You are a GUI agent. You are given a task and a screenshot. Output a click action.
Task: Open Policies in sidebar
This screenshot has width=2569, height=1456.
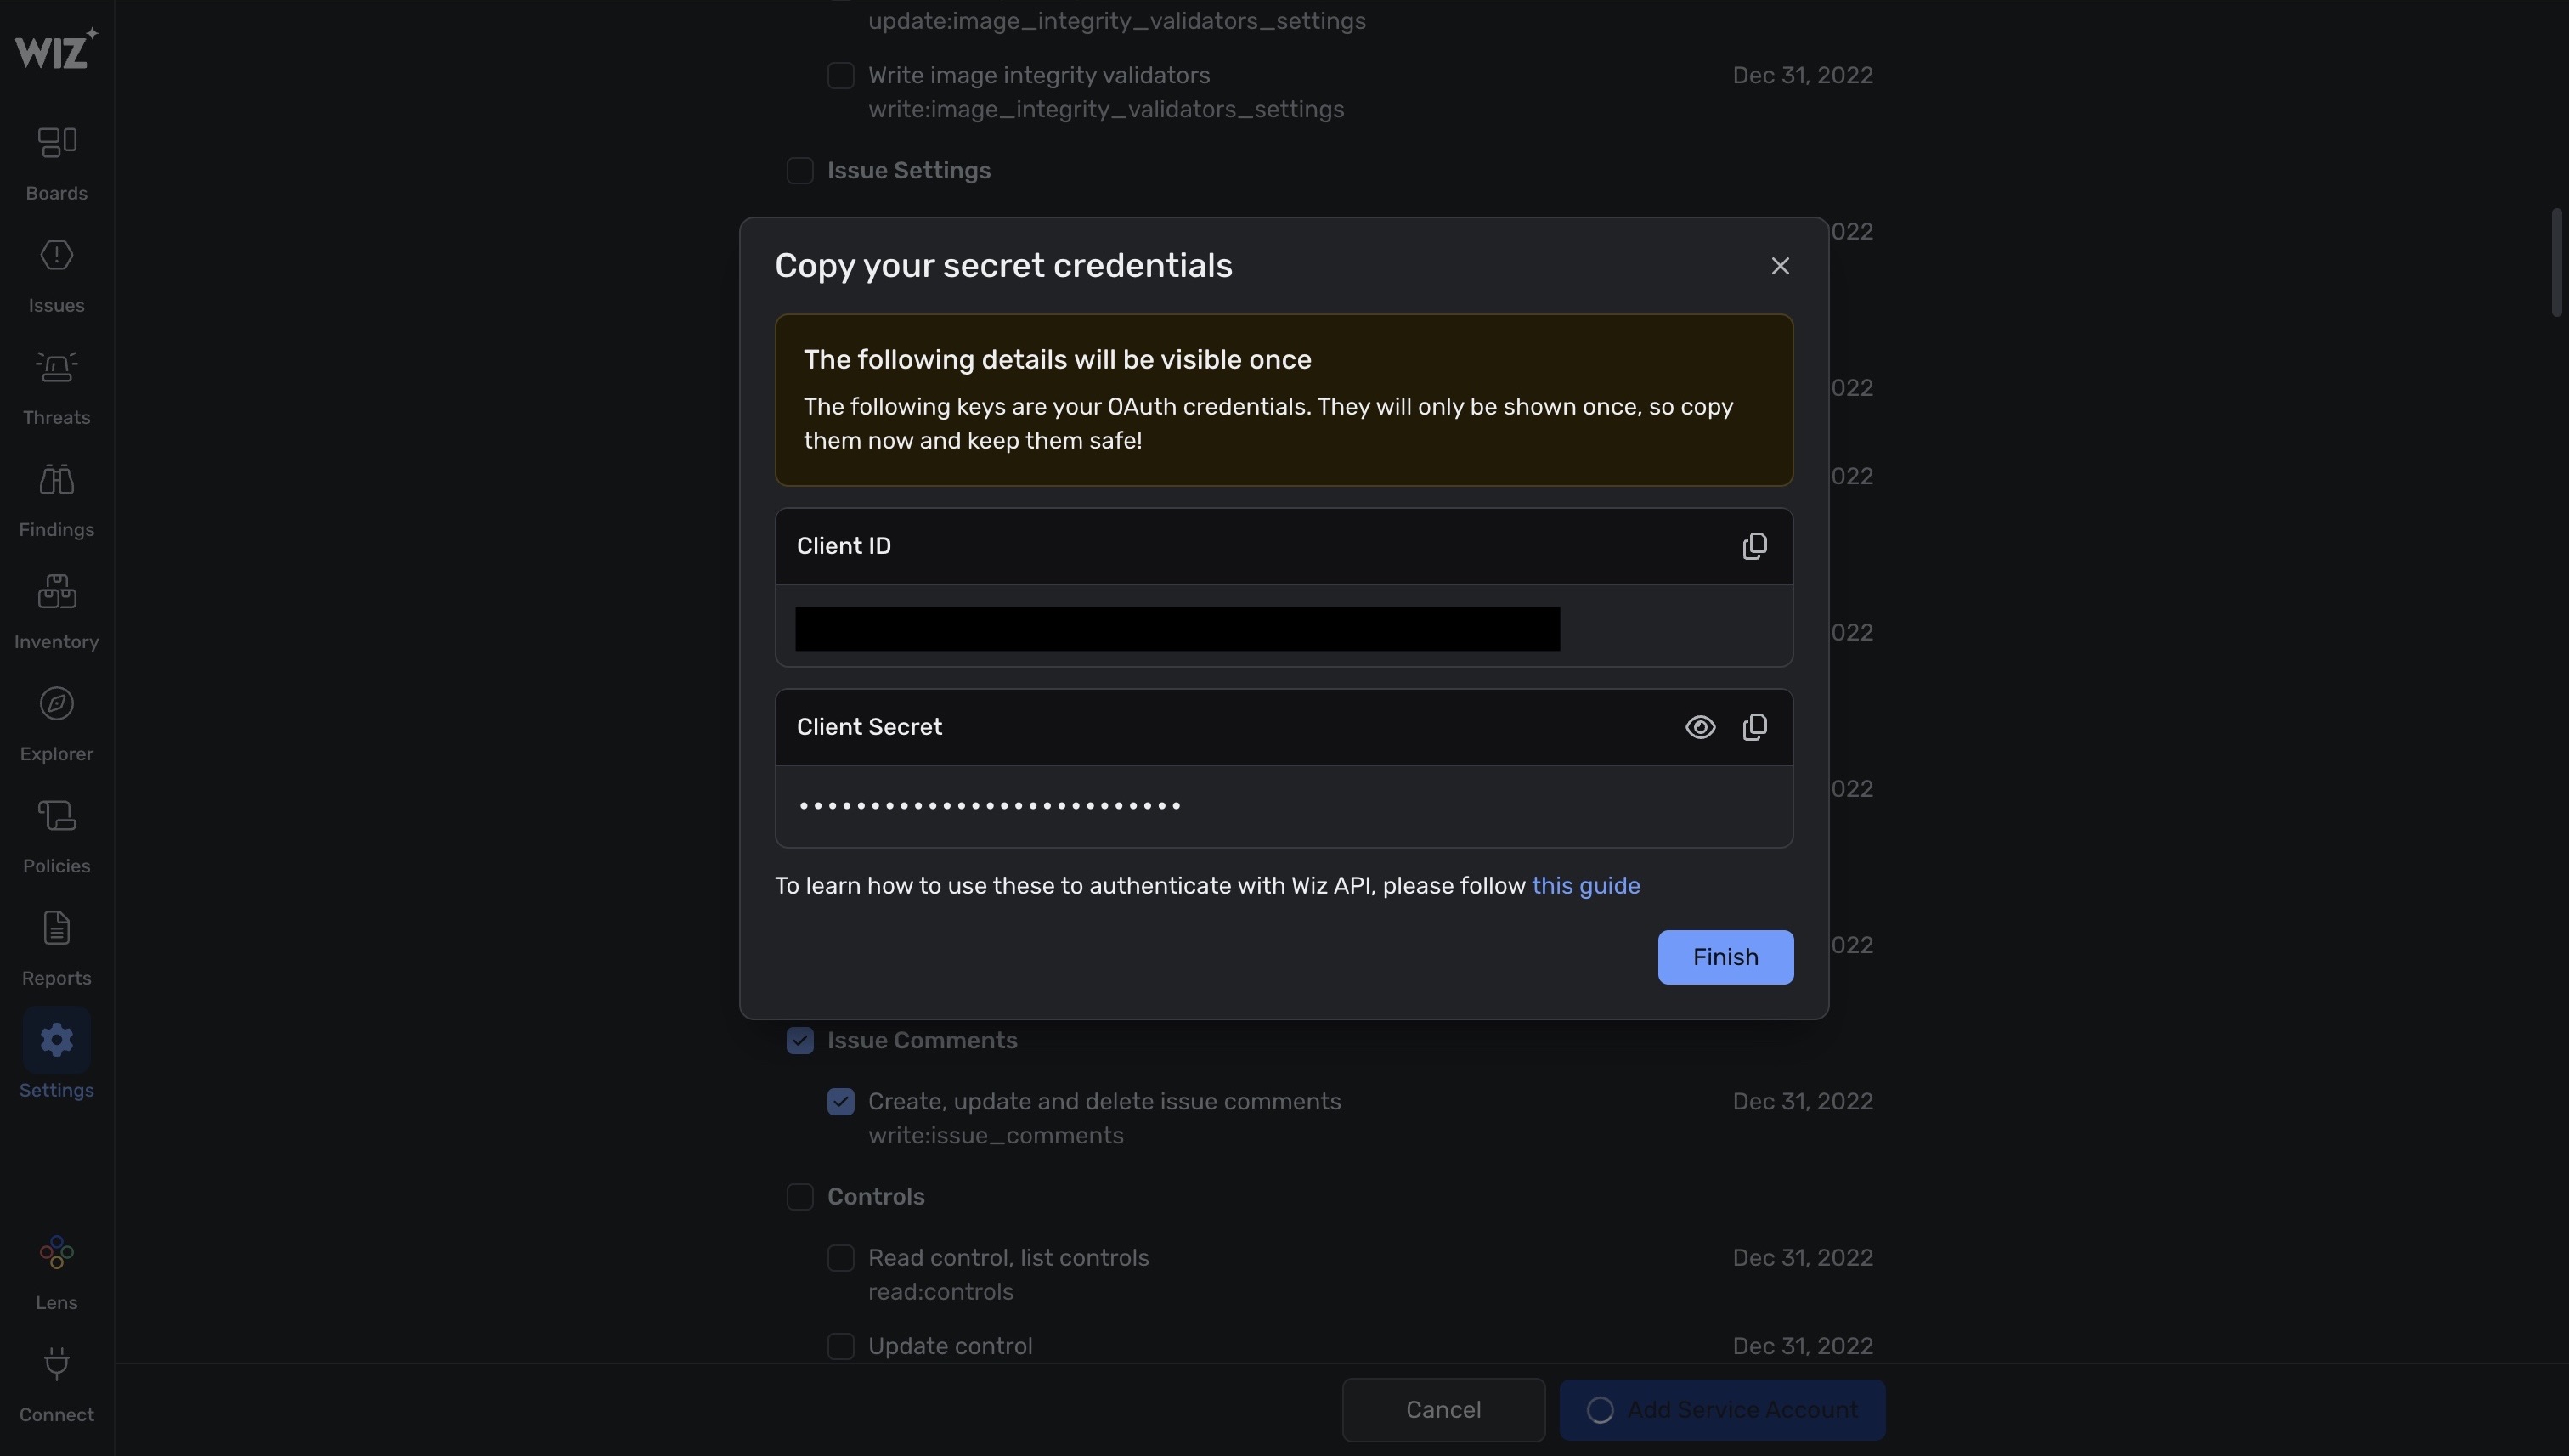(x=56, y=836)
